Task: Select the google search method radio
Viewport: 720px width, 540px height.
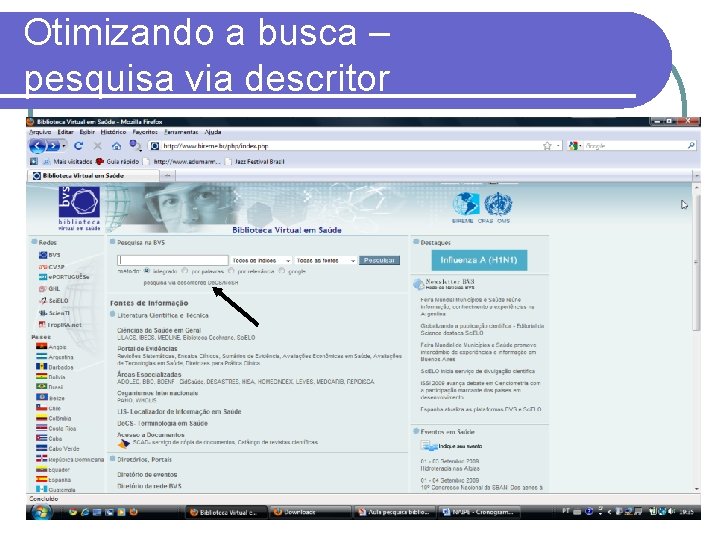Action: (282, 271)
